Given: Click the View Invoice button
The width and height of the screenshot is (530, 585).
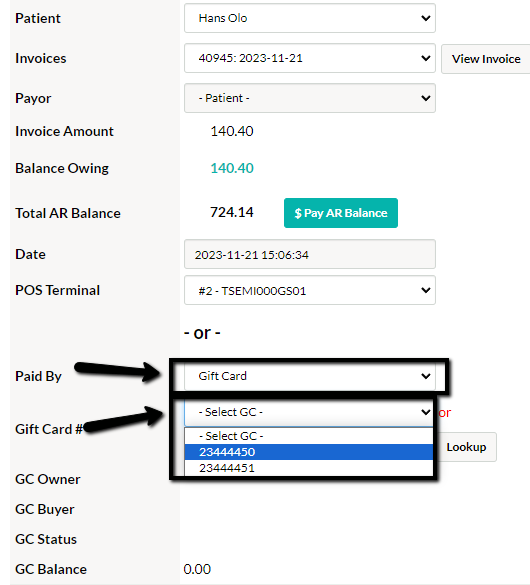Looking at the screenshot, I should coord(486,59).
